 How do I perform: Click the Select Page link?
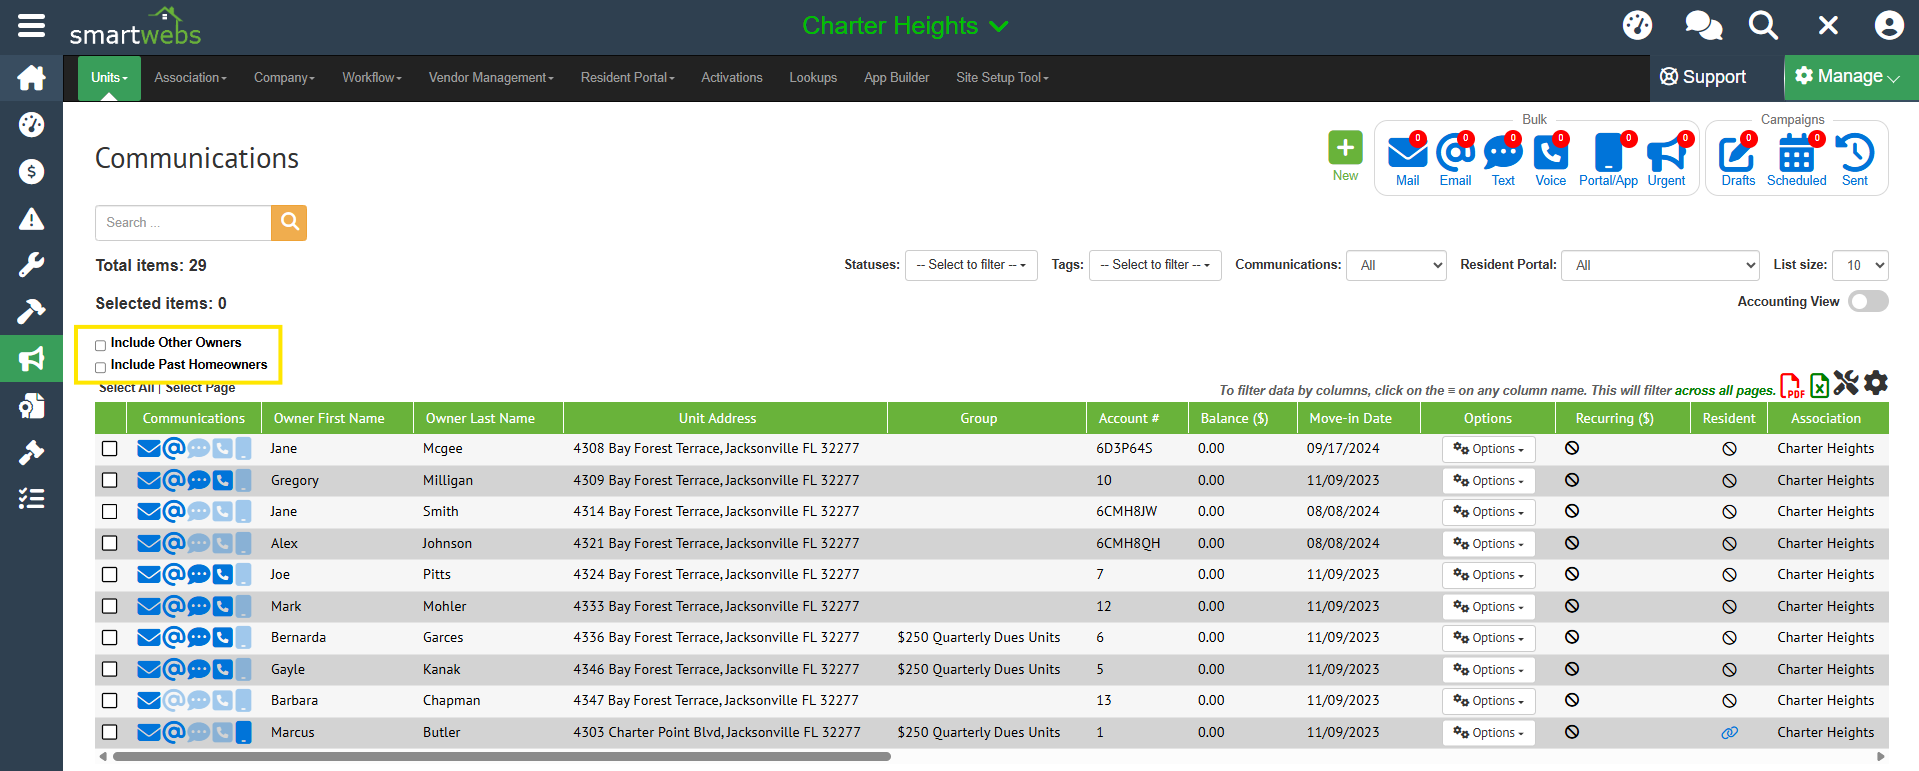coord(200,388)
